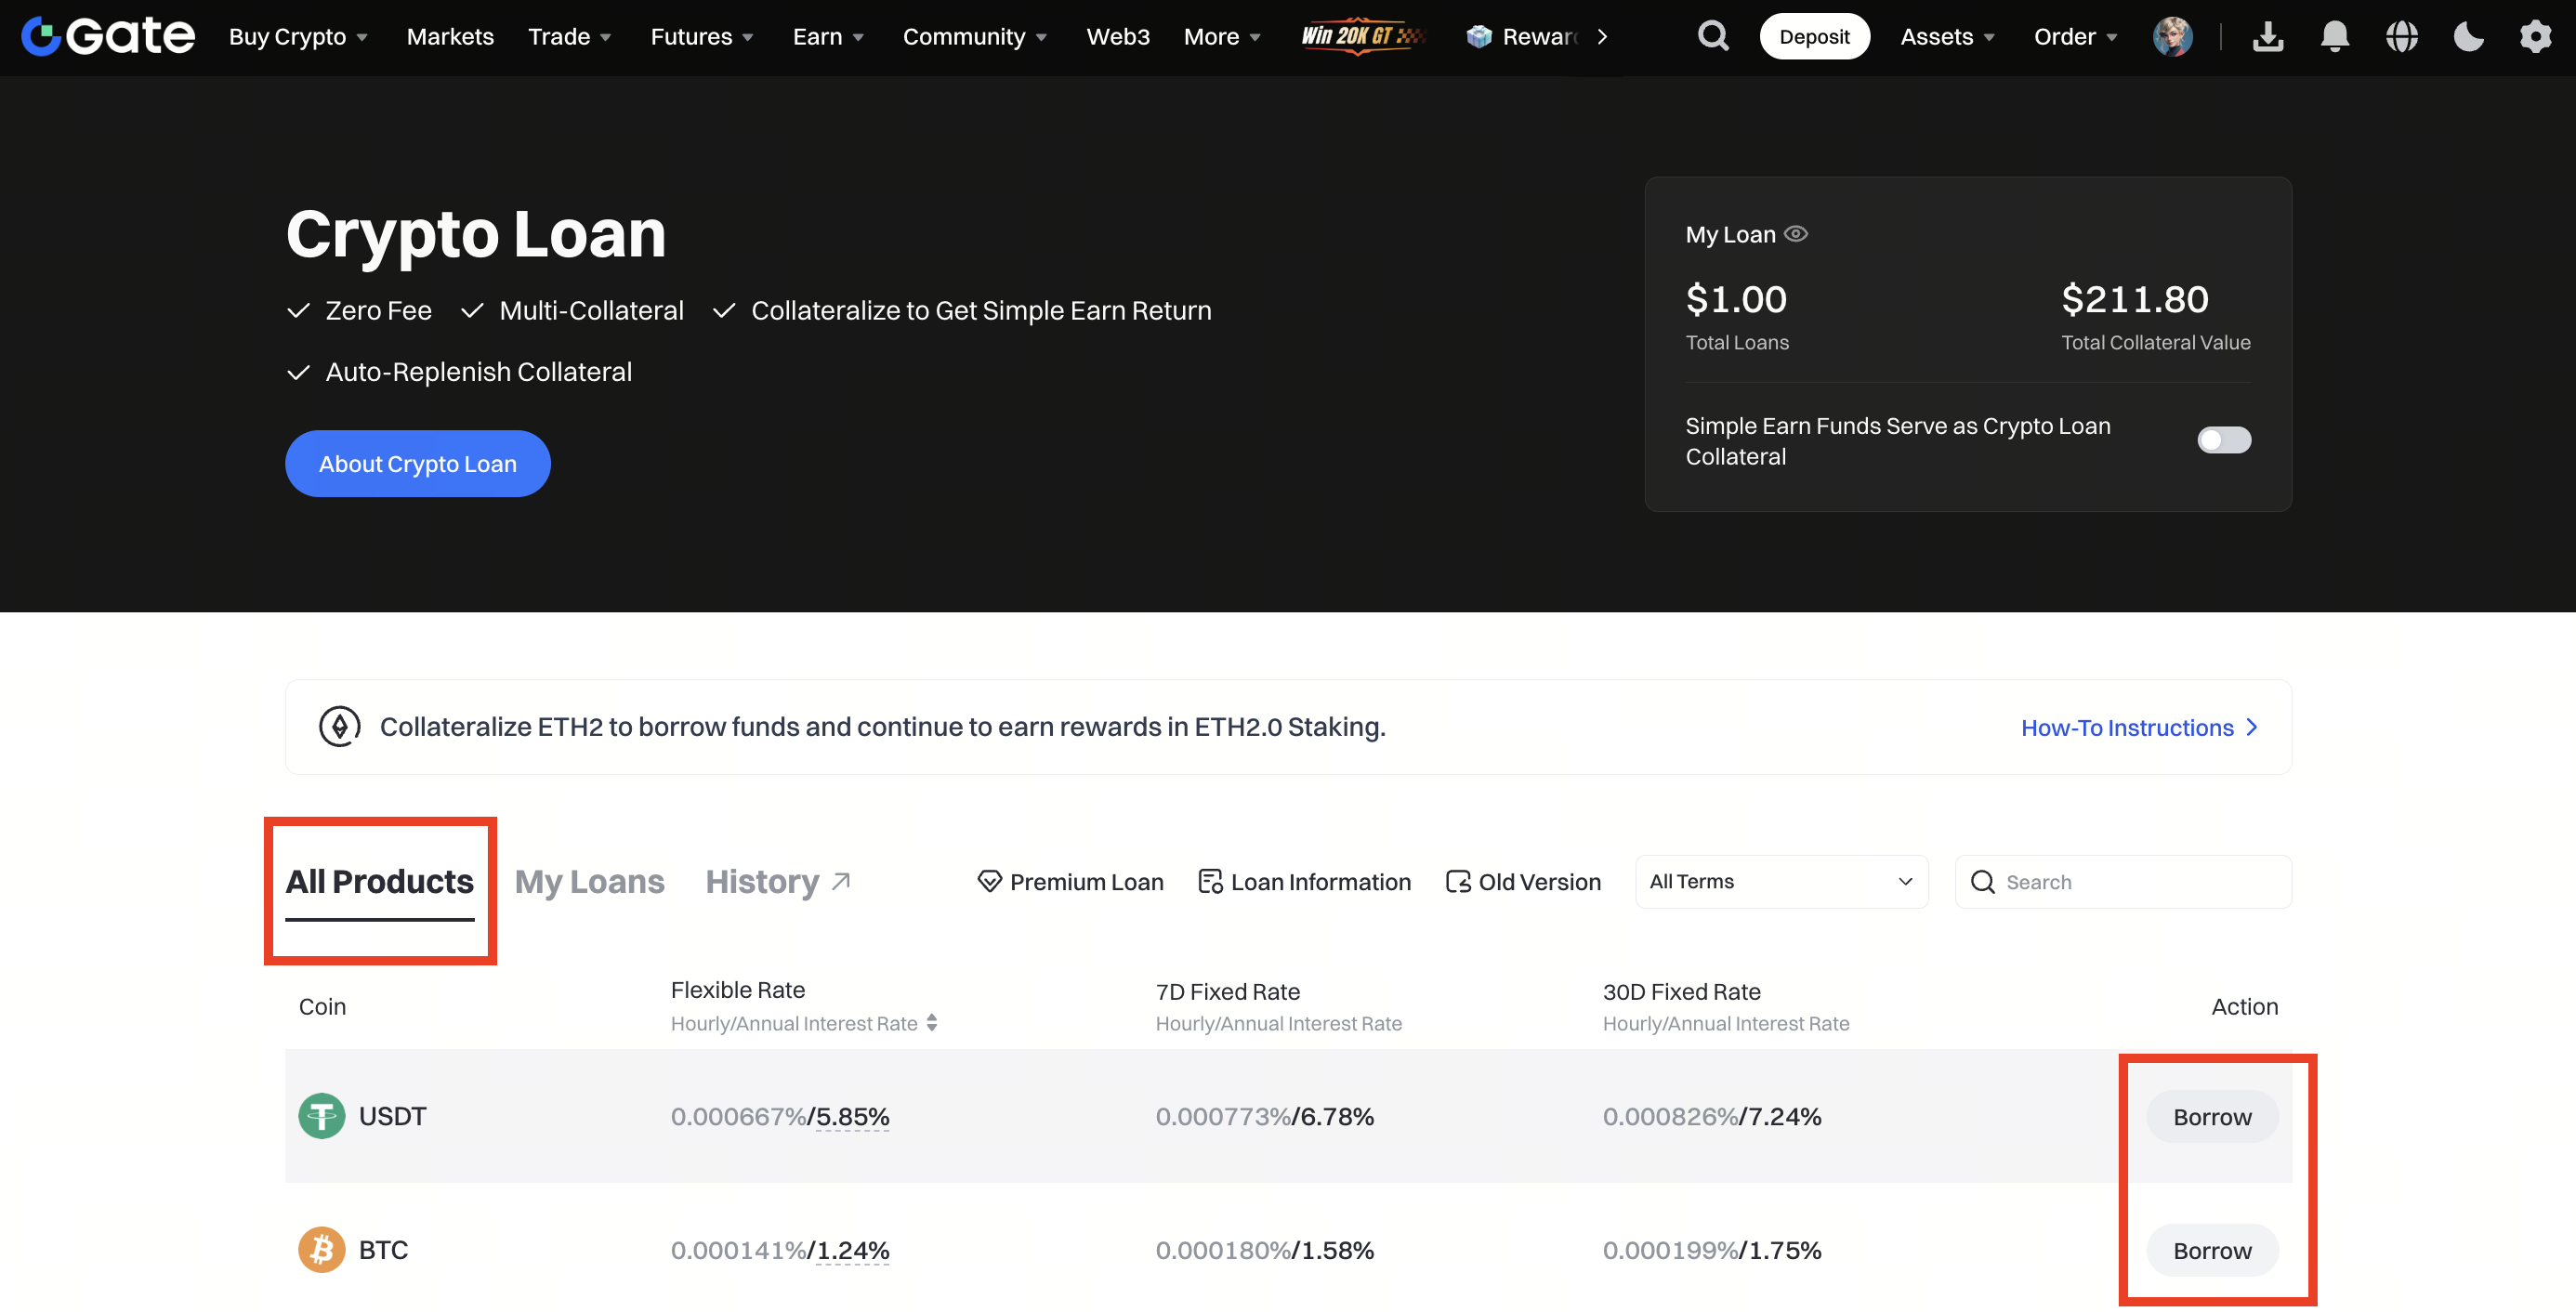Image resolution: width=2576 pixels, height=1312 pixels.
Task: Hide My Loan balance with eye icon
Action: 1796,234
